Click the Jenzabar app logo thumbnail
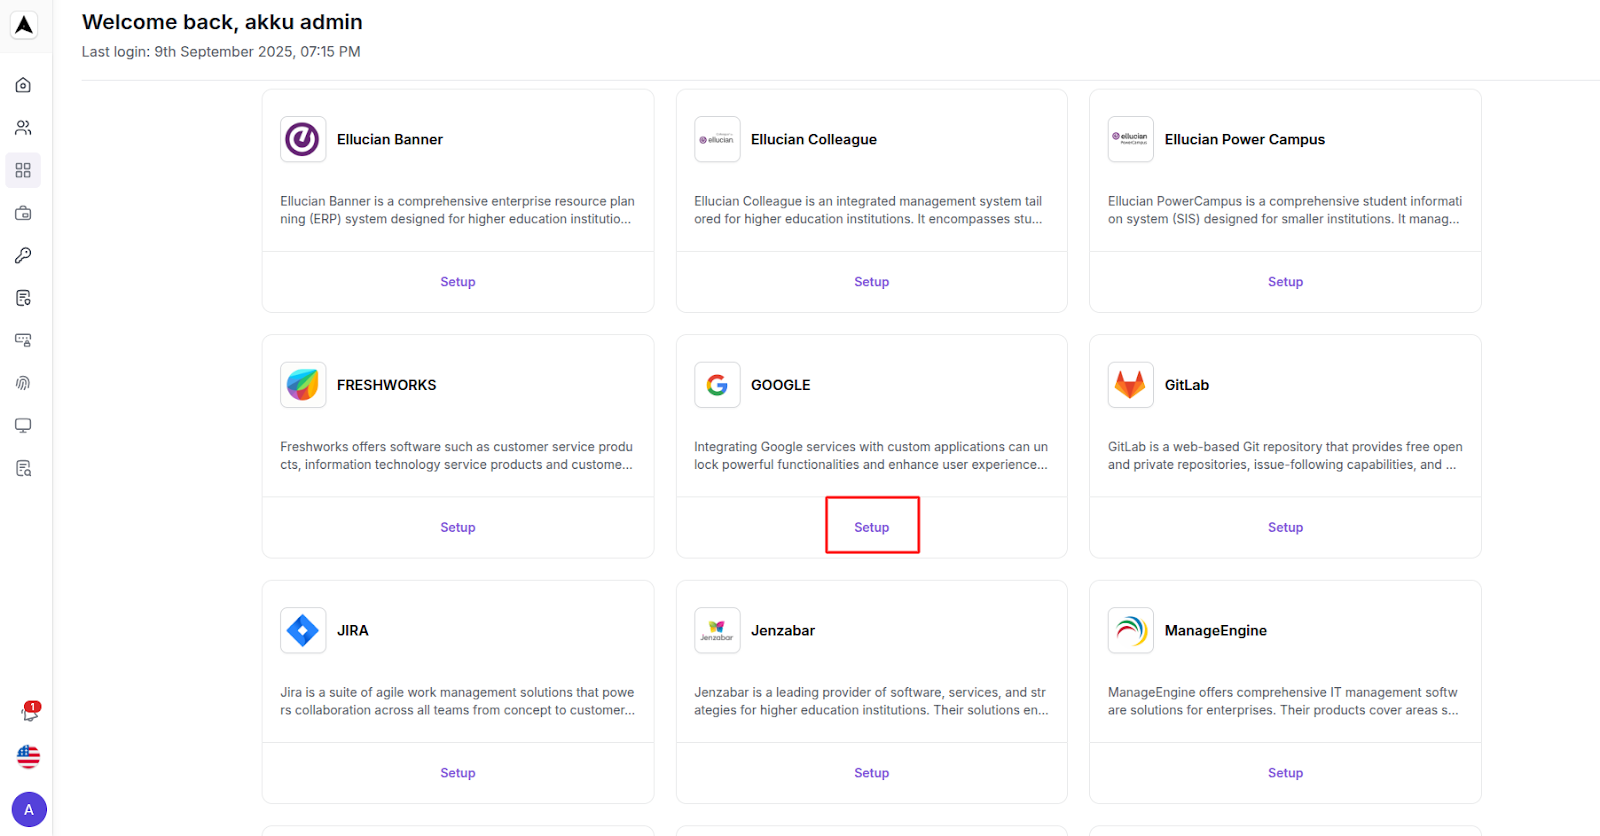 pos(717,630)
